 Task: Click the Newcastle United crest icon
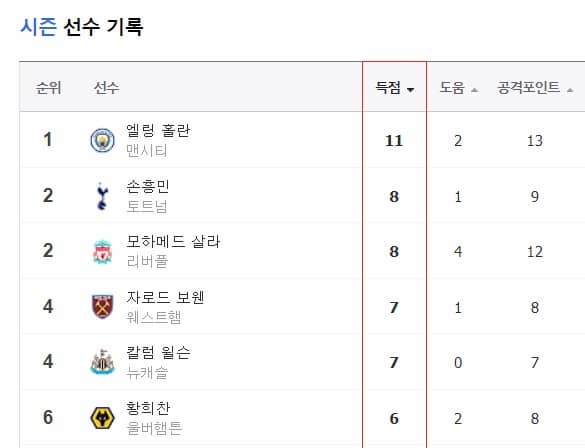(103, 362)
